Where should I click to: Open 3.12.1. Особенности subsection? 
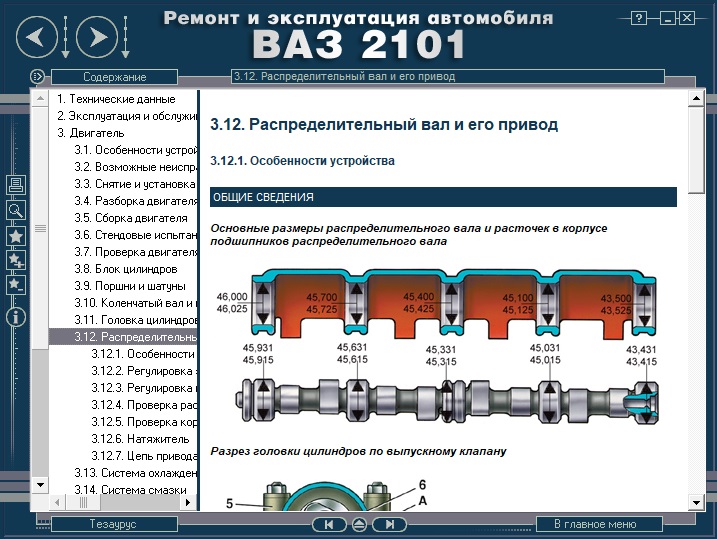pos(143,354)
